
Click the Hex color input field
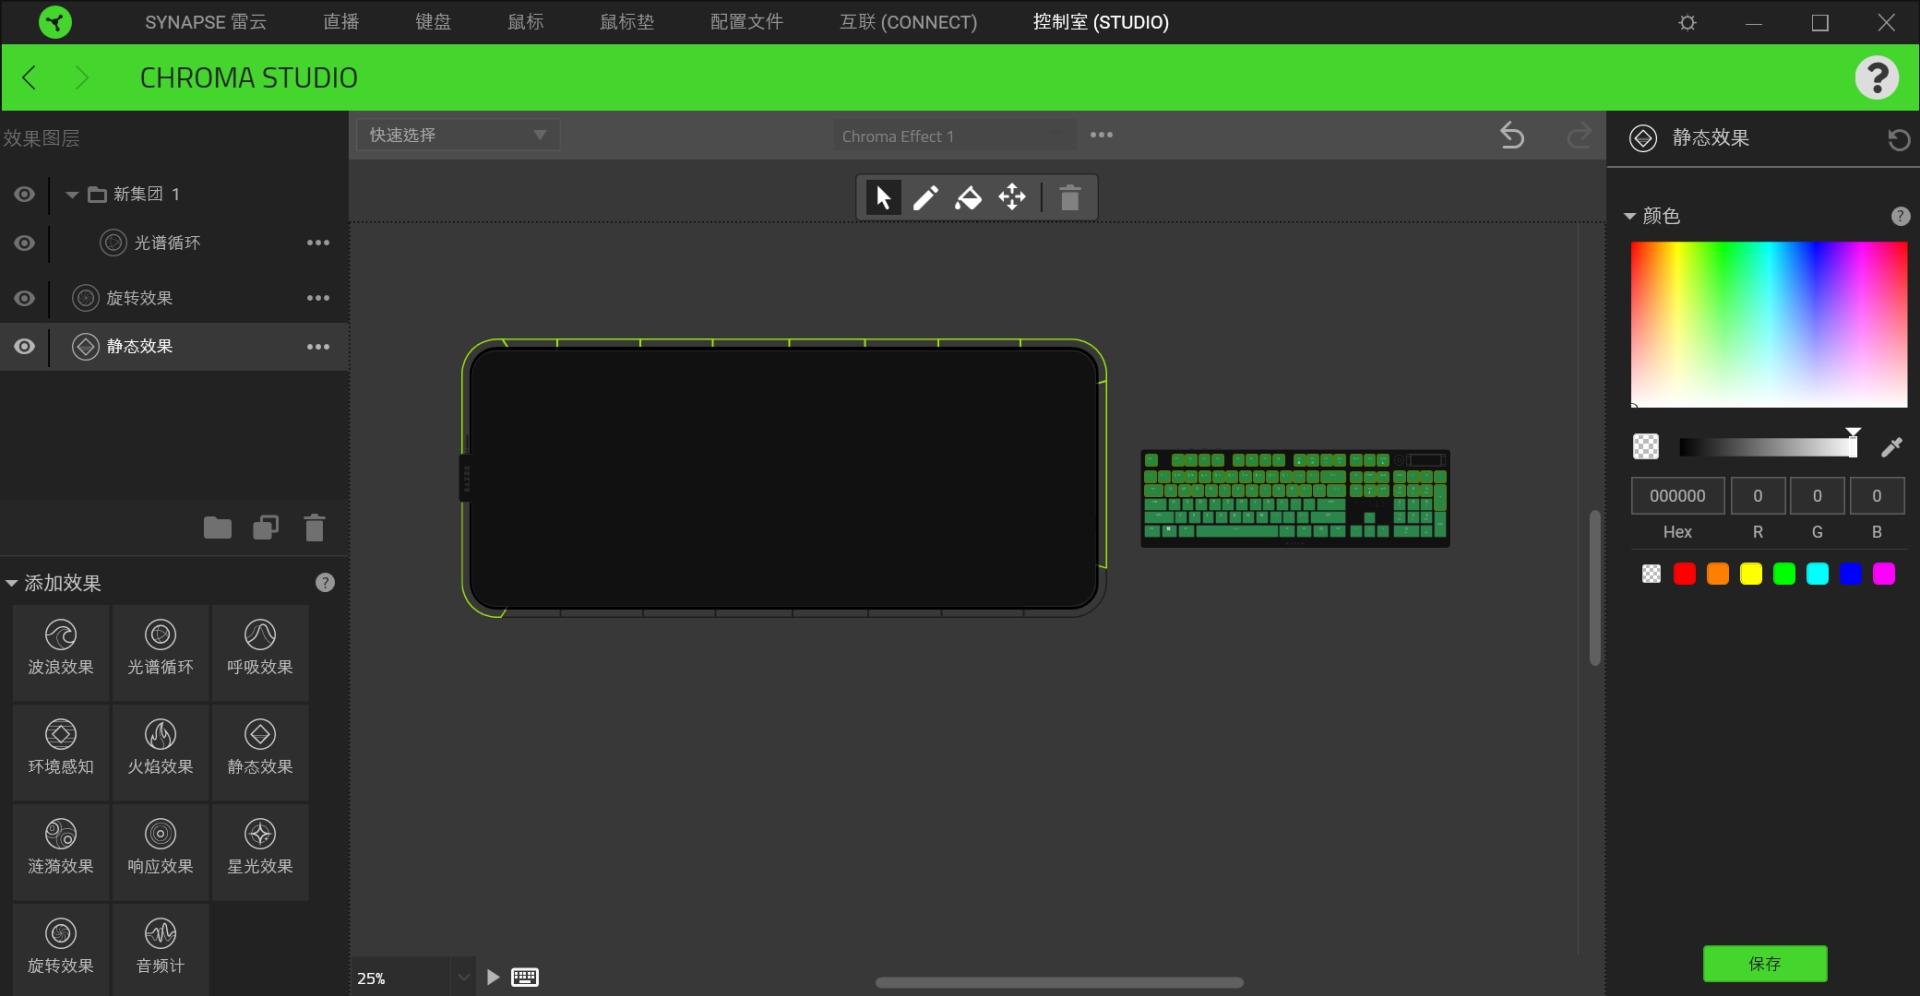click(x=1678, y=496)
